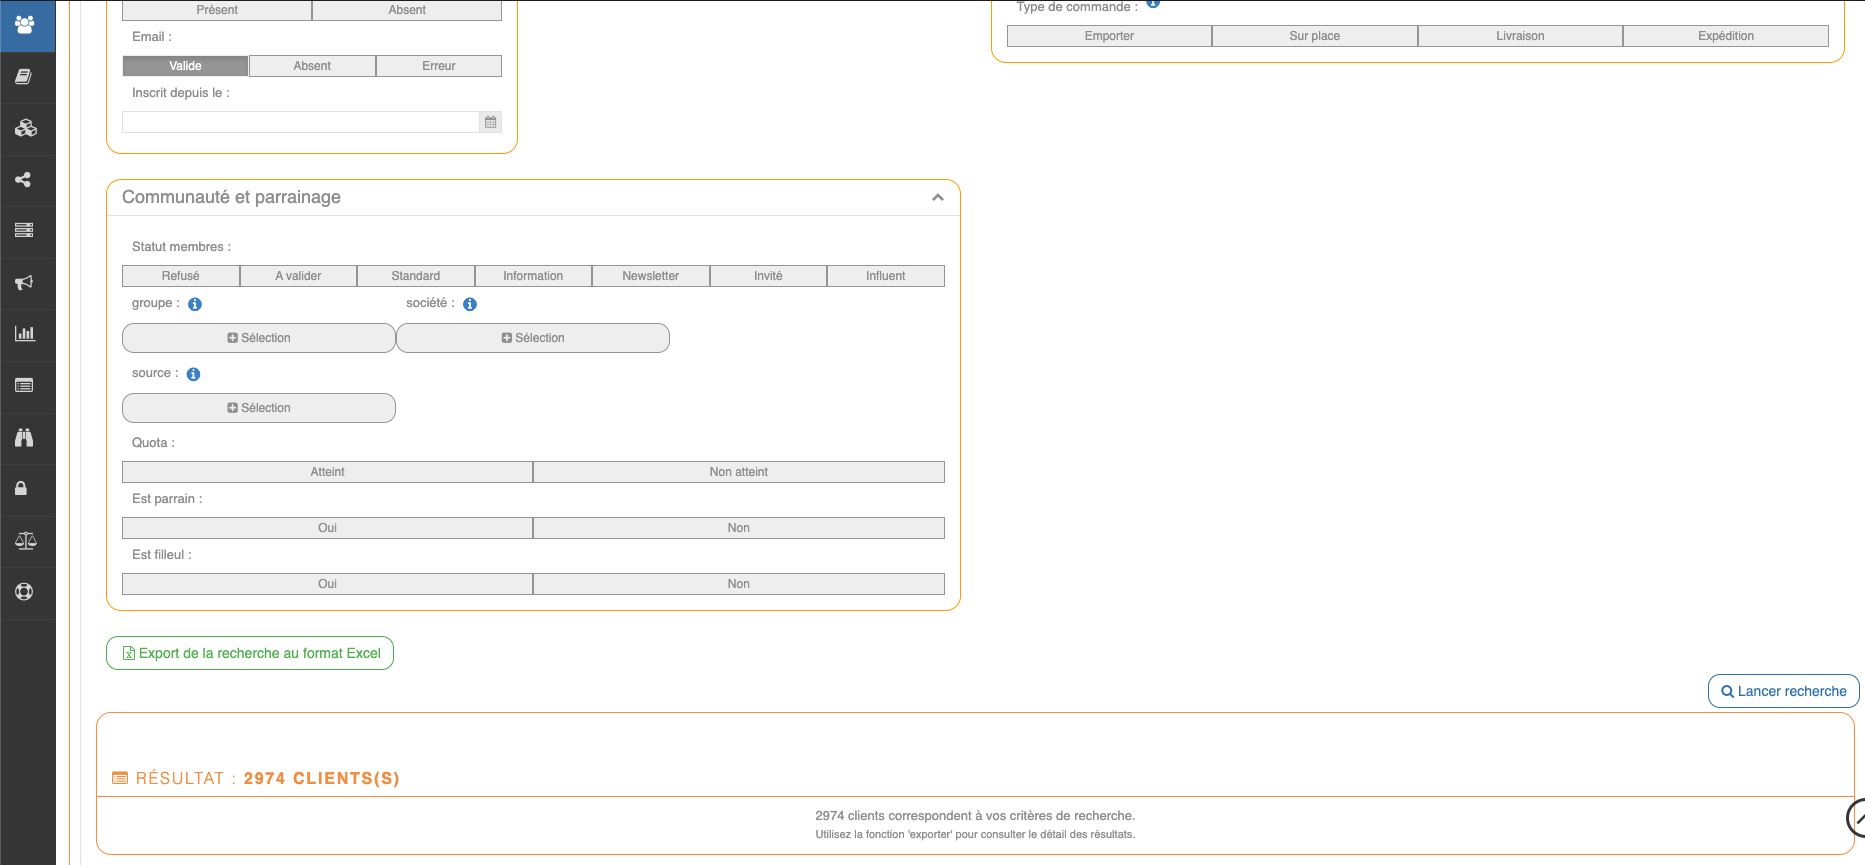Open the lifebuoy support icon
The image size is (1865, 865).
coord(24,592)
